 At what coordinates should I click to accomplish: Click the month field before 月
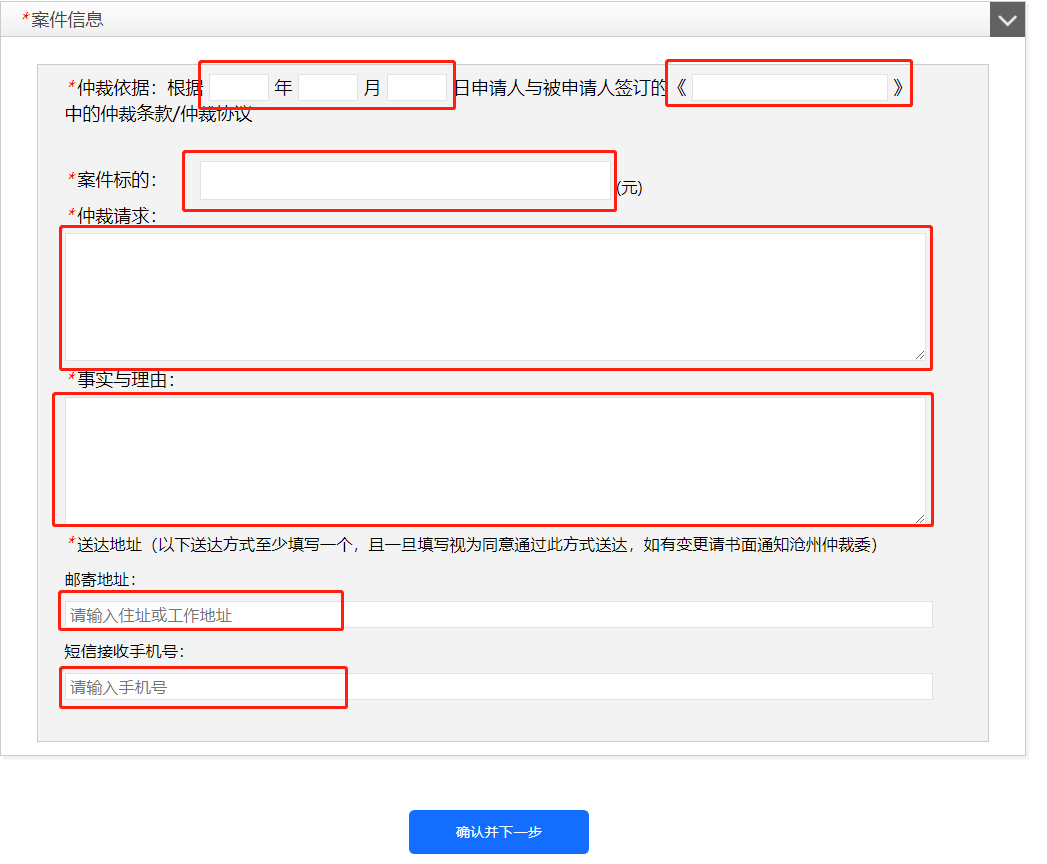tap(328, 87)
